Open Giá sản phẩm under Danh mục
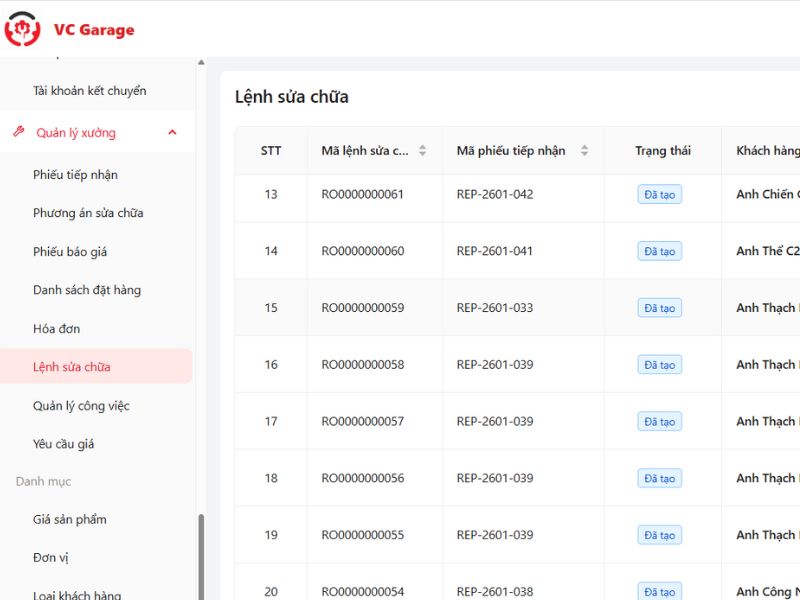 [69, 520]
